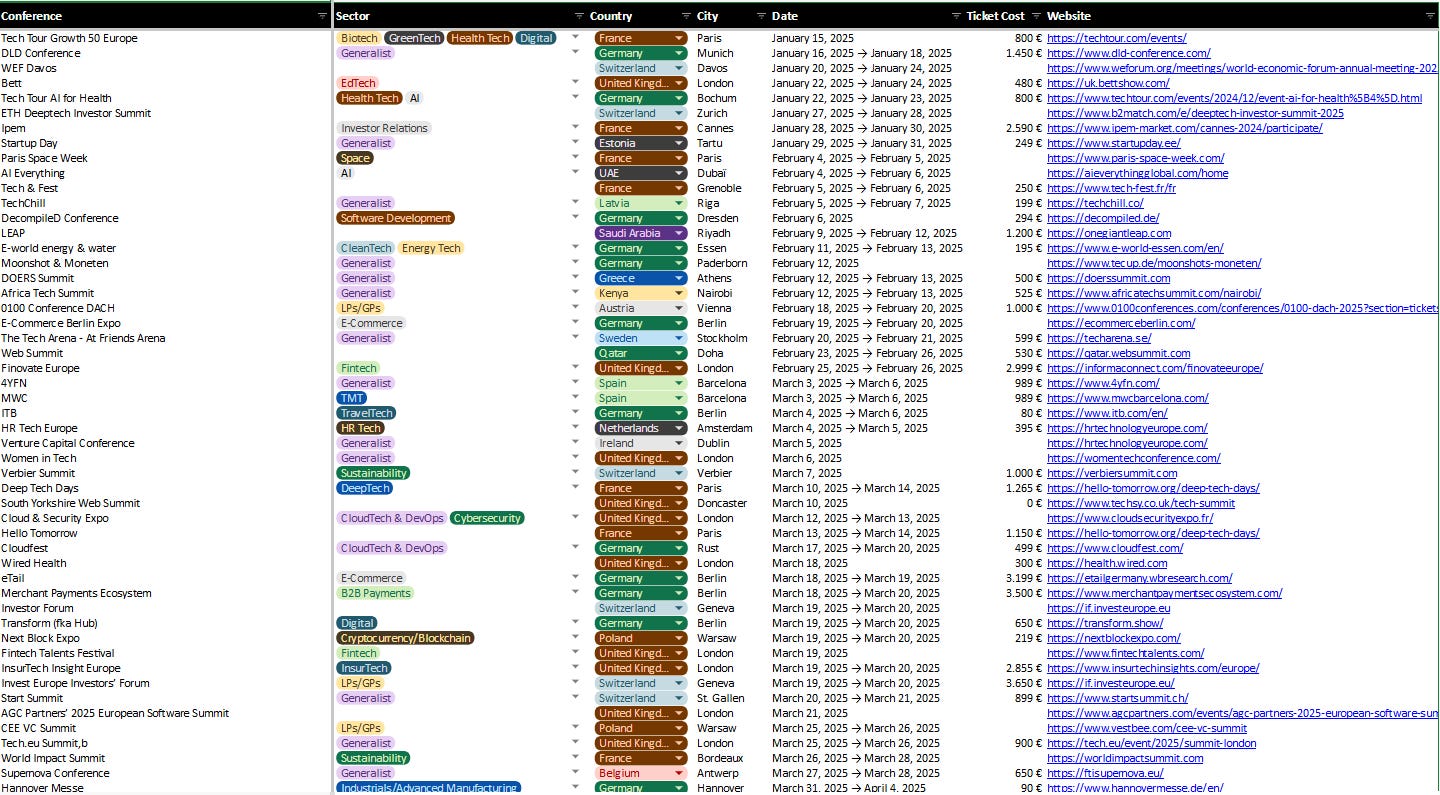1440x795 pixels.
Task: Open the dld-conference.com link
Action: coord(1129,53)
